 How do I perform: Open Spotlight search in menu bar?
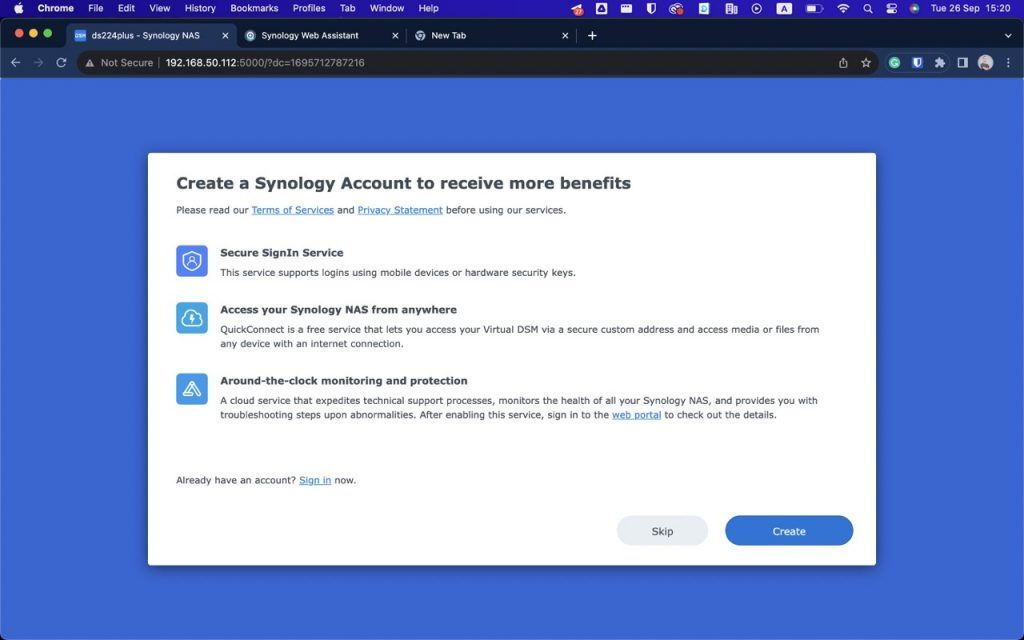click(x=867, y=8)
